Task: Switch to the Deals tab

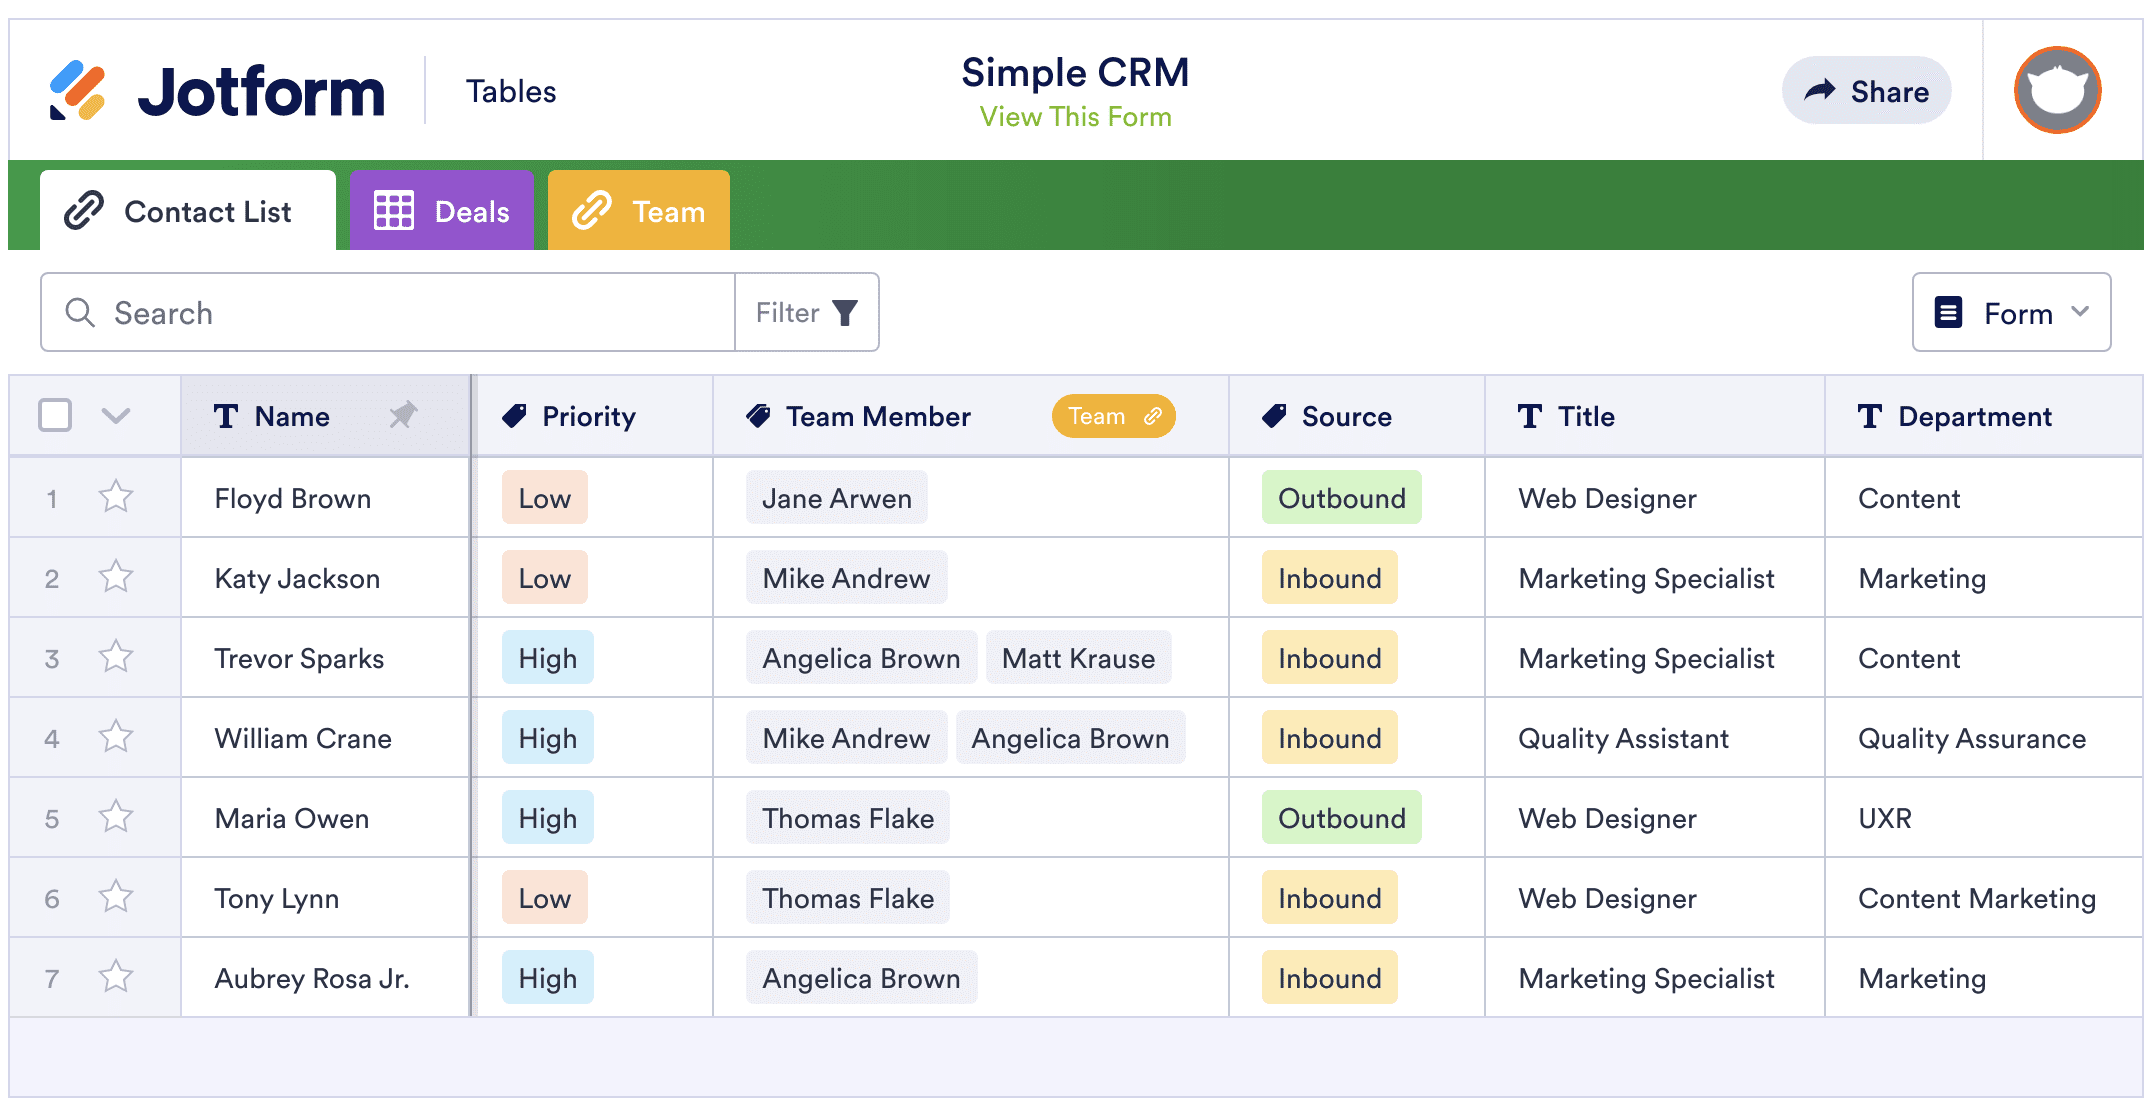Action: (441, 211)
